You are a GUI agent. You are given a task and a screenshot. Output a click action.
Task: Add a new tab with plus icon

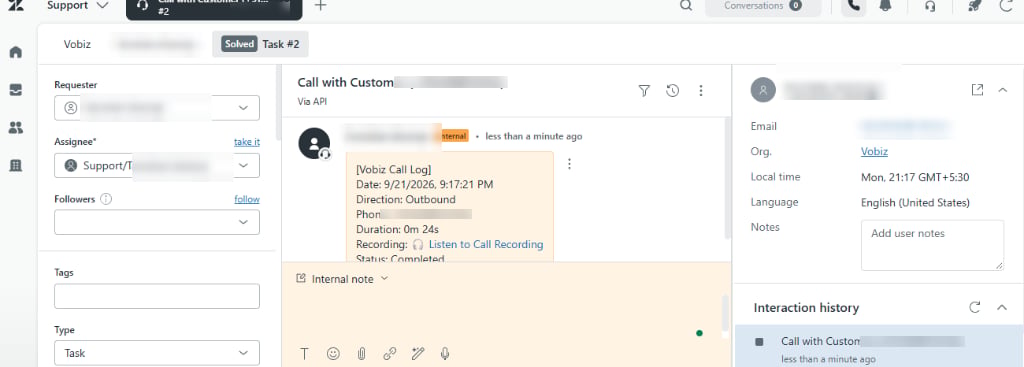coord(320,6)
